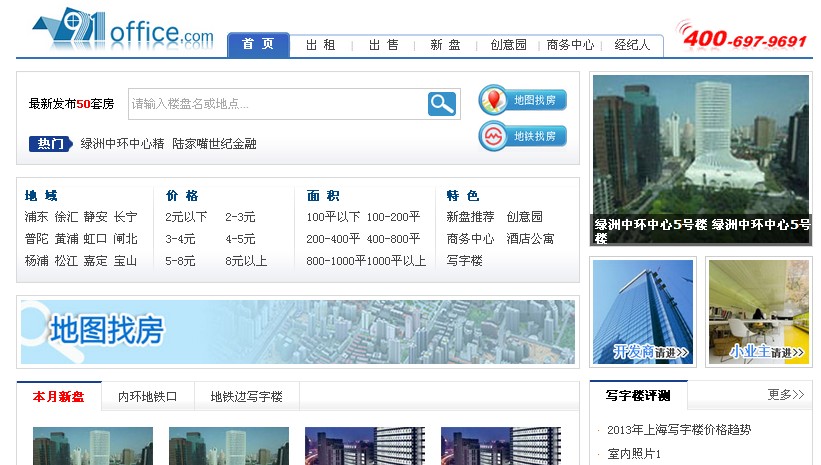Open the 小业主请进 image tile

pyautogui.click(x=758, y=312)
